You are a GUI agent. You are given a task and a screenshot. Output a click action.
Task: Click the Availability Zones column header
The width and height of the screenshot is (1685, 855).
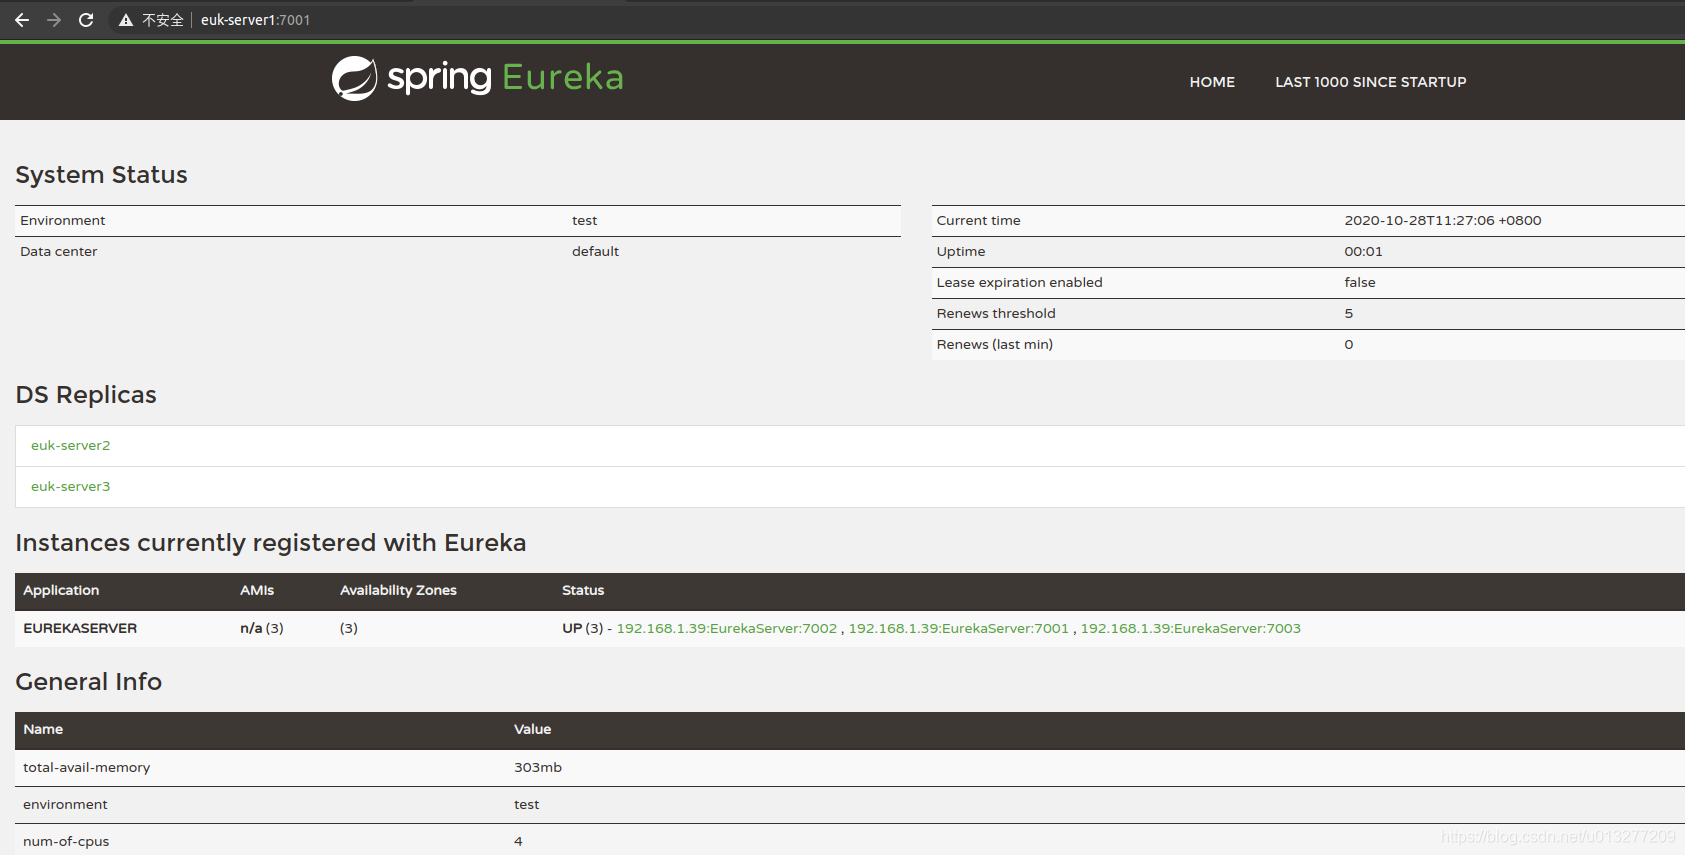pyautogui.click(x=398, y=591)
